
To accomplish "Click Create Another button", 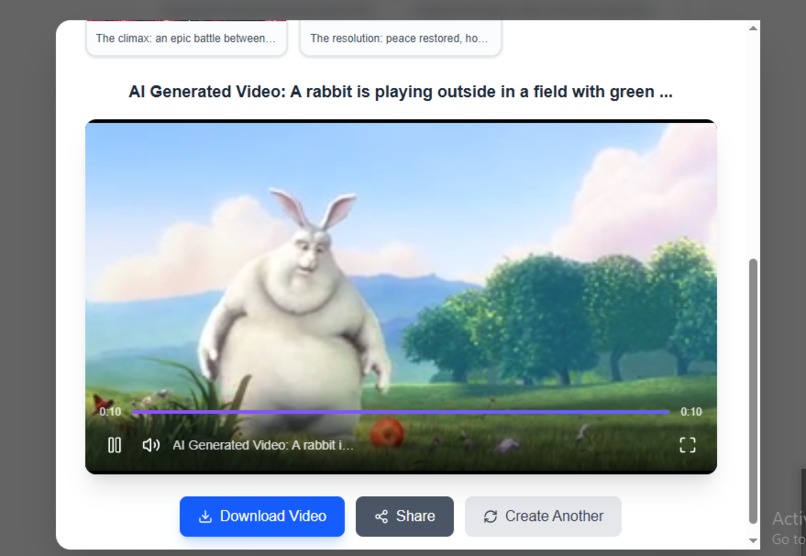I will (x=543, y=516).
